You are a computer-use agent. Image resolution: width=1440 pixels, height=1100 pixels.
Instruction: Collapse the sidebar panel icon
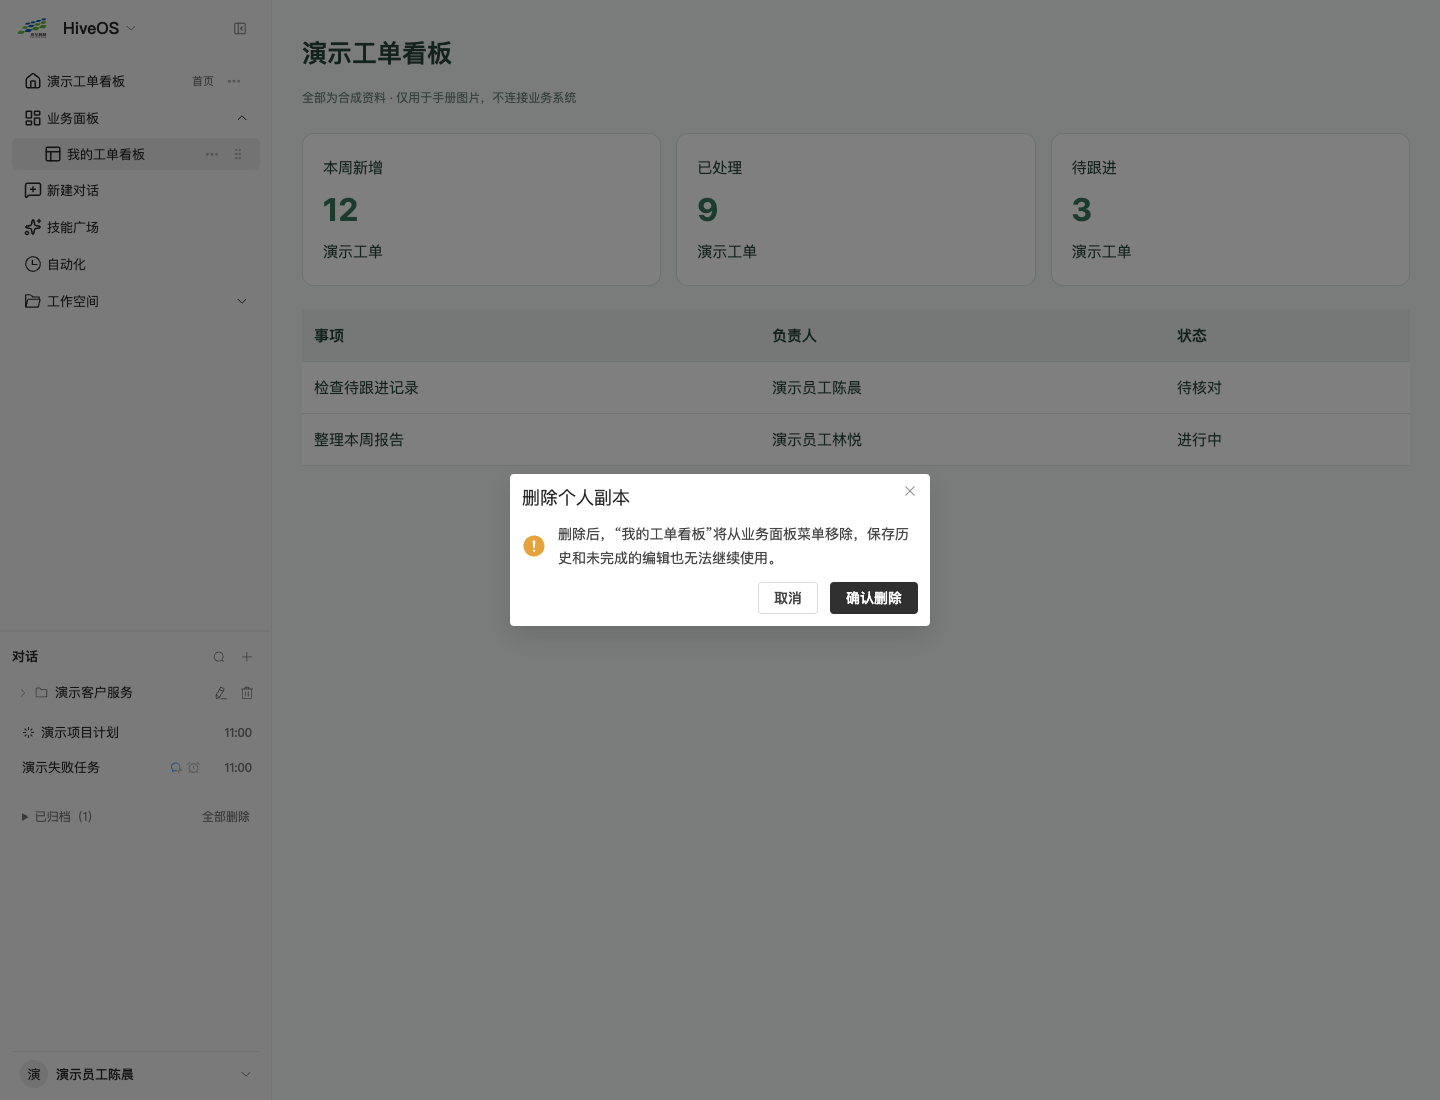tap(240, 29)
